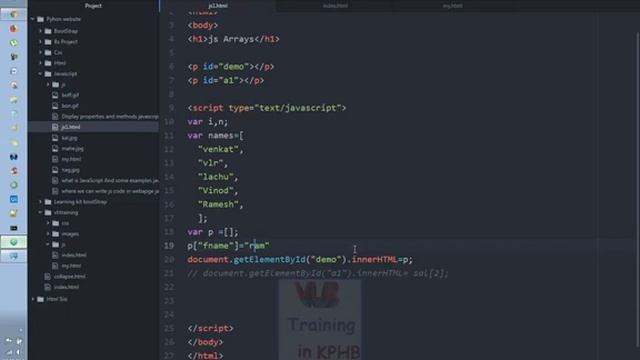Expand the js folder inside Javascript
Viewport: 640px width, 360px height.
[48, 84]
